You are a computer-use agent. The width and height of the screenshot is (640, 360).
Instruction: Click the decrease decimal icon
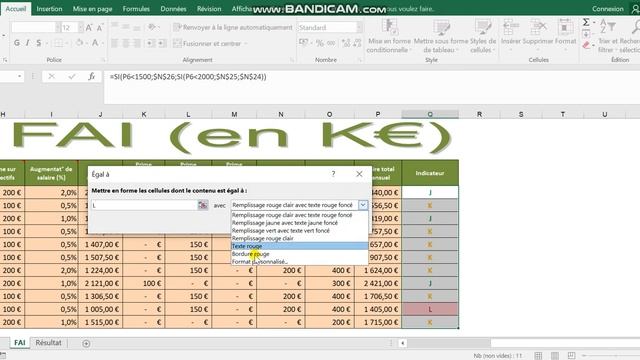[358, 42]
